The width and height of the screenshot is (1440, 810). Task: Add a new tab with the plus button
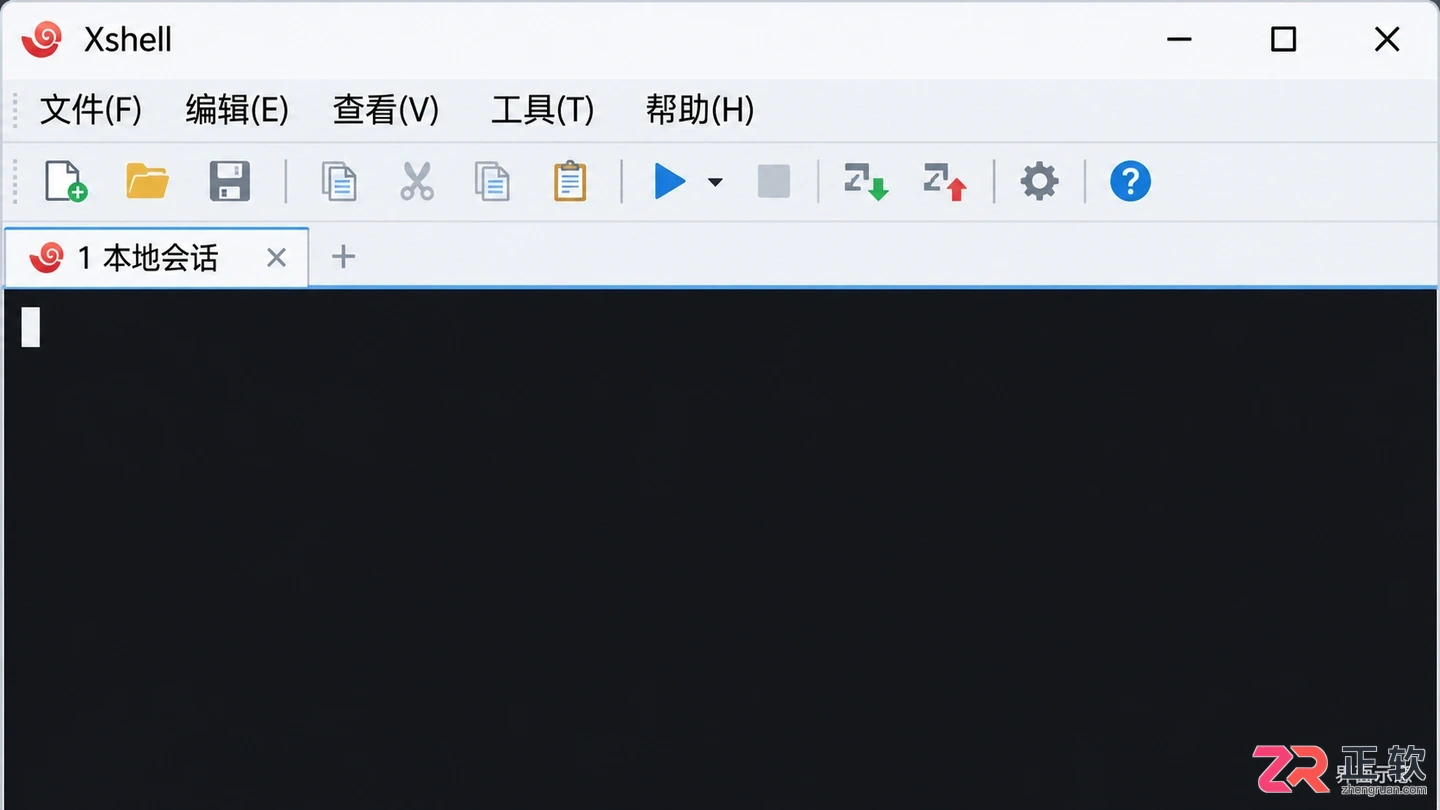tap(343, 257)
